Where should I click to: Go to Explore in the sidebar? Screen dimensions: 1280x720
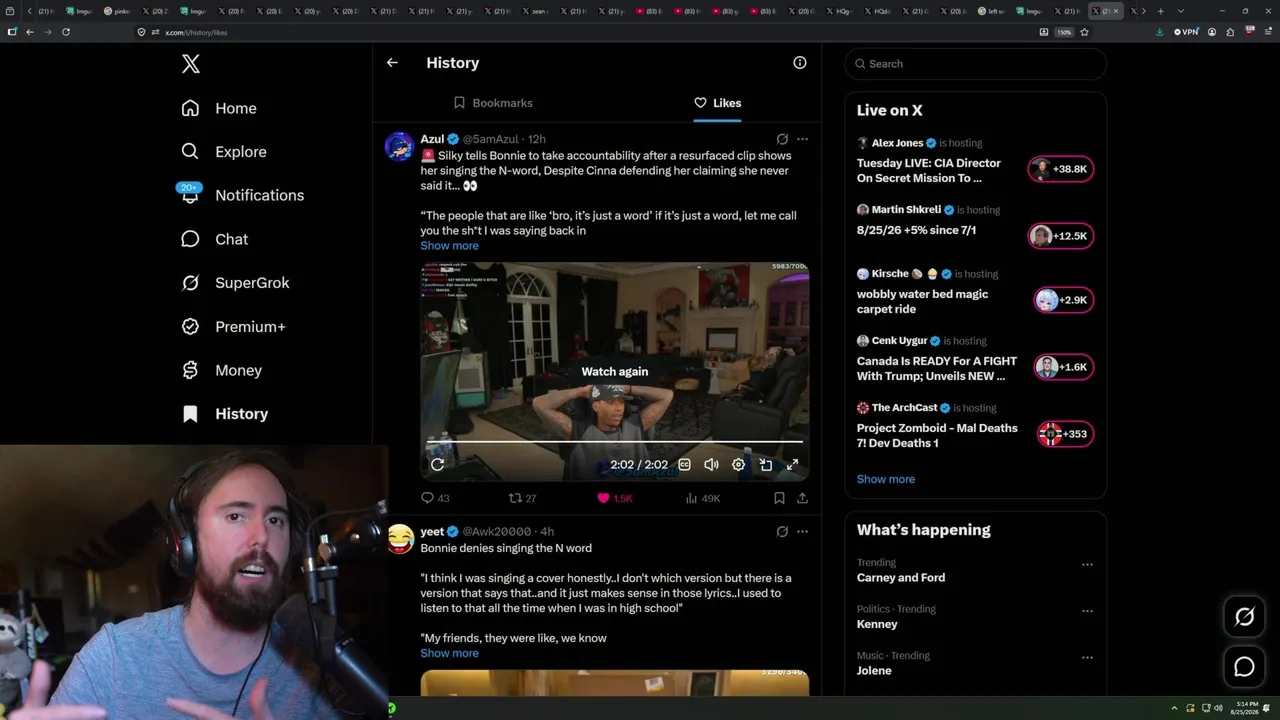(x=224, y=152)
